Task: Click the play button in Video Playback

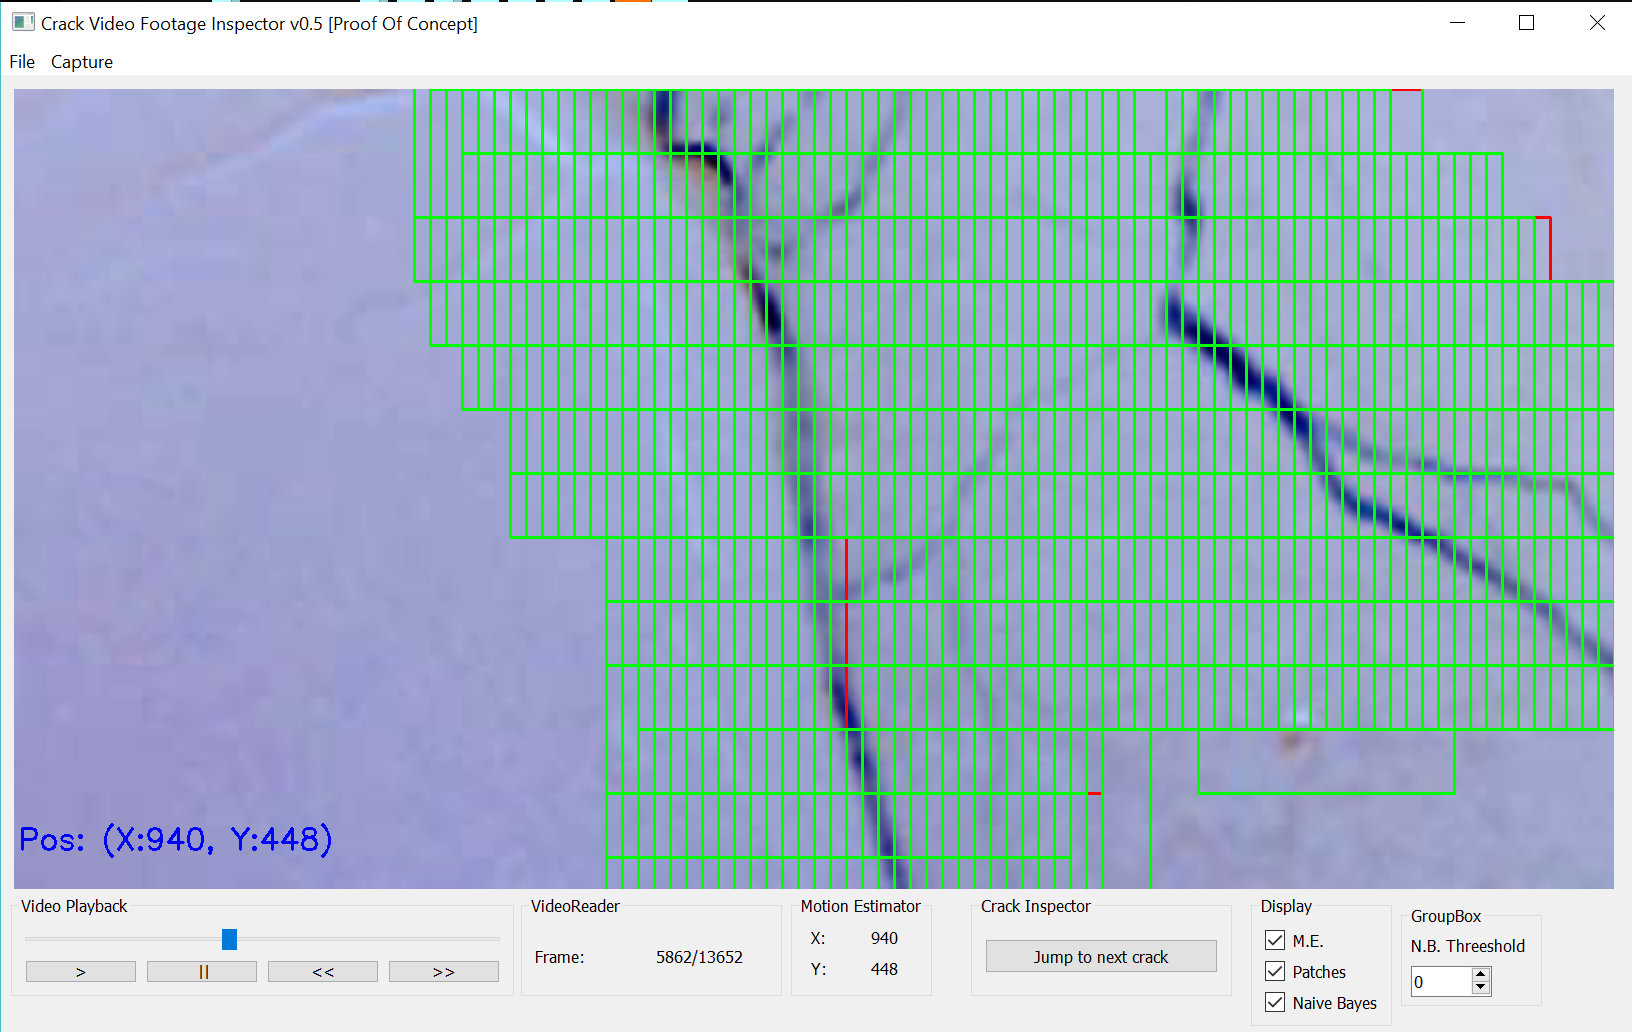Action: point(81,972)
